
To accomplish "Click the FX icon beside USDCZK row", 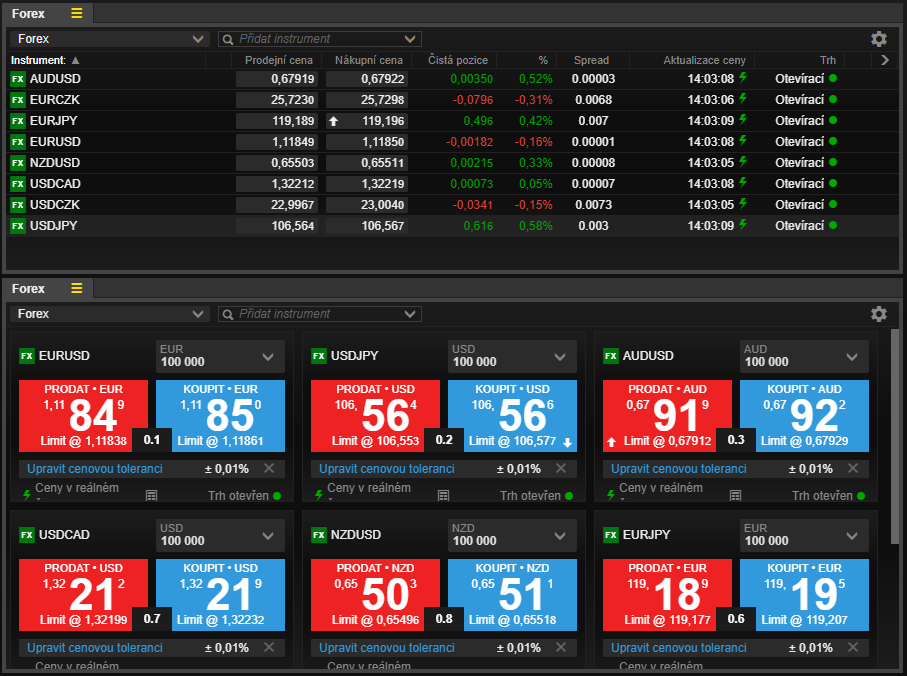I will 18,205.
